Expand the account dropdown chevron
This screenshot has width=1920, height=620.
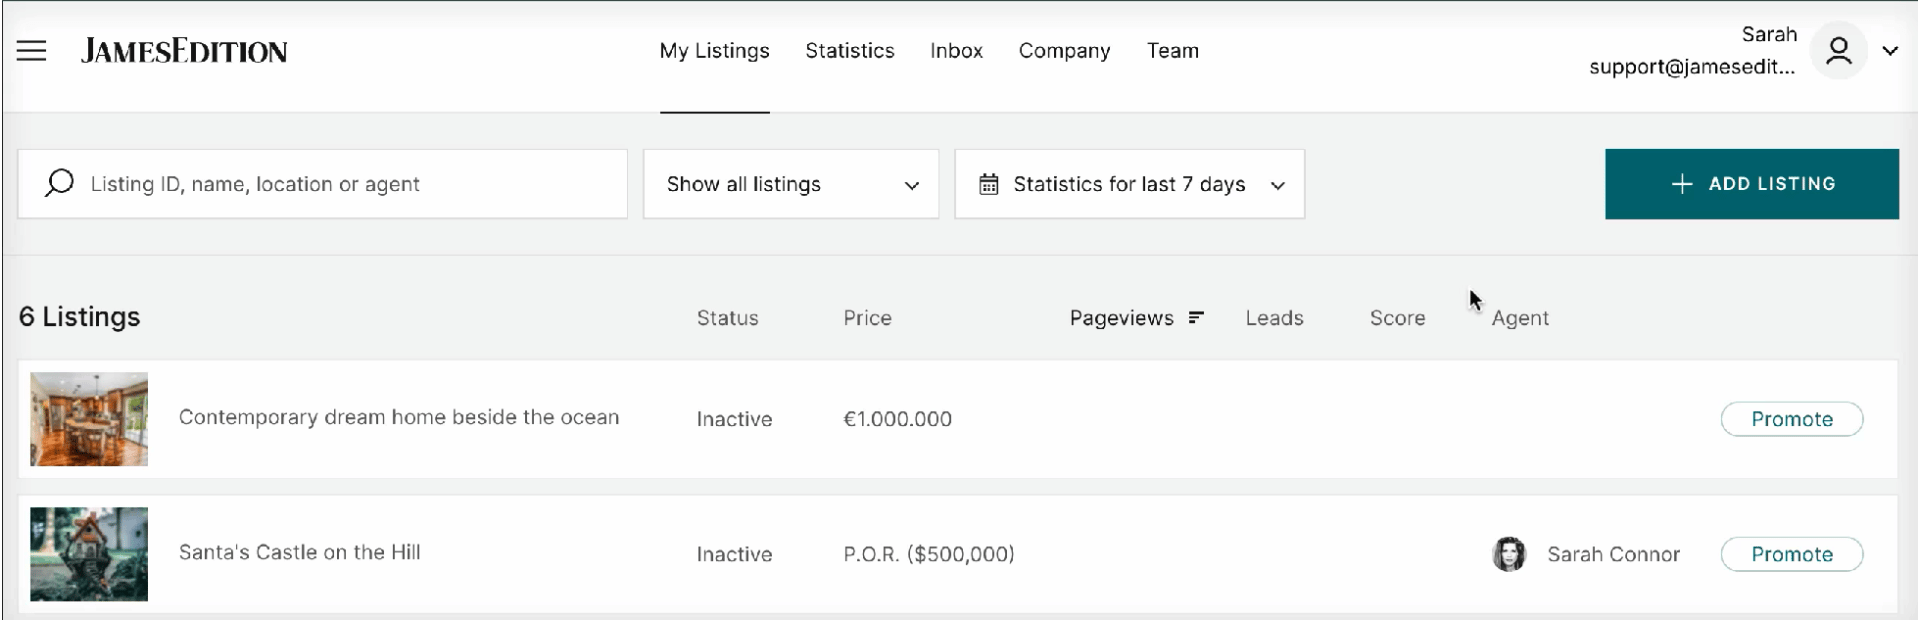[1890, 51]
